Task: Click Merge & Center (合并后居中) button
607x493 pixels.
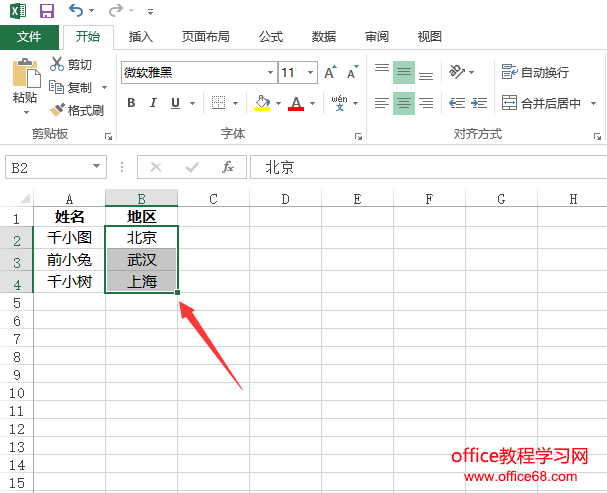Action: coord(541,103)
